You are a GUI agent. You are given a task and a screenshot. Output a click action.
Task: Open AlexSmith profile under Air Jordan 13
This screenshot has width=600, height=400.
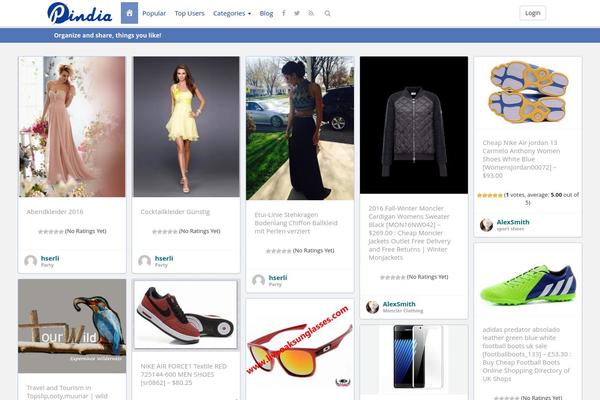(513, 222)
